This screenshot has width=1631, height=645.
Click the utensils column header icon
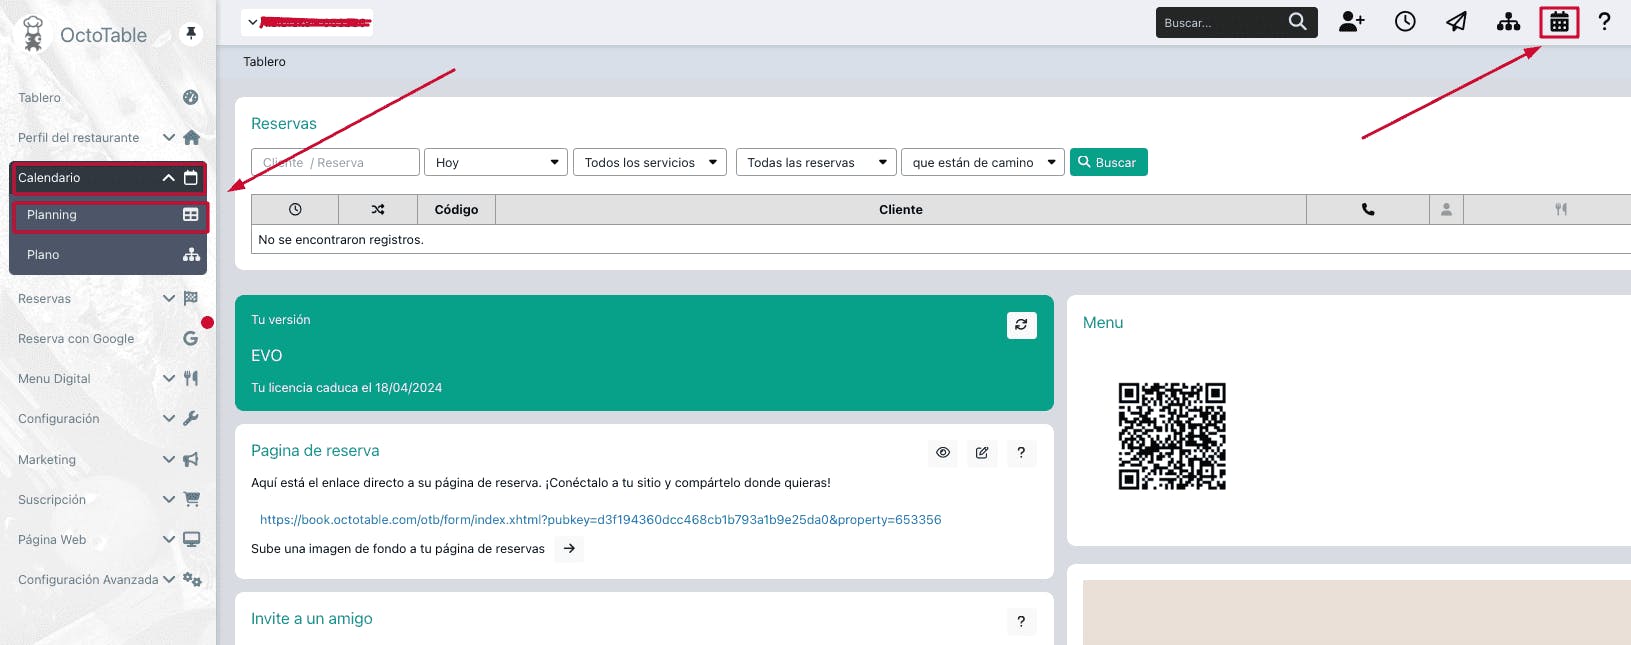tap(1561, 210)
